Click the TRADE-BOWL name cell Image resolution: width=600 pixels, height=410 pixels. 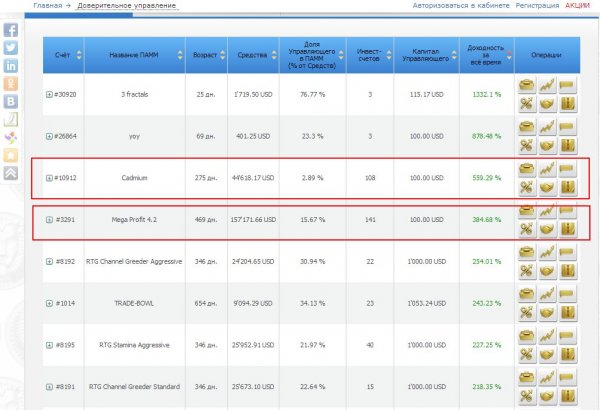(134, 303)
